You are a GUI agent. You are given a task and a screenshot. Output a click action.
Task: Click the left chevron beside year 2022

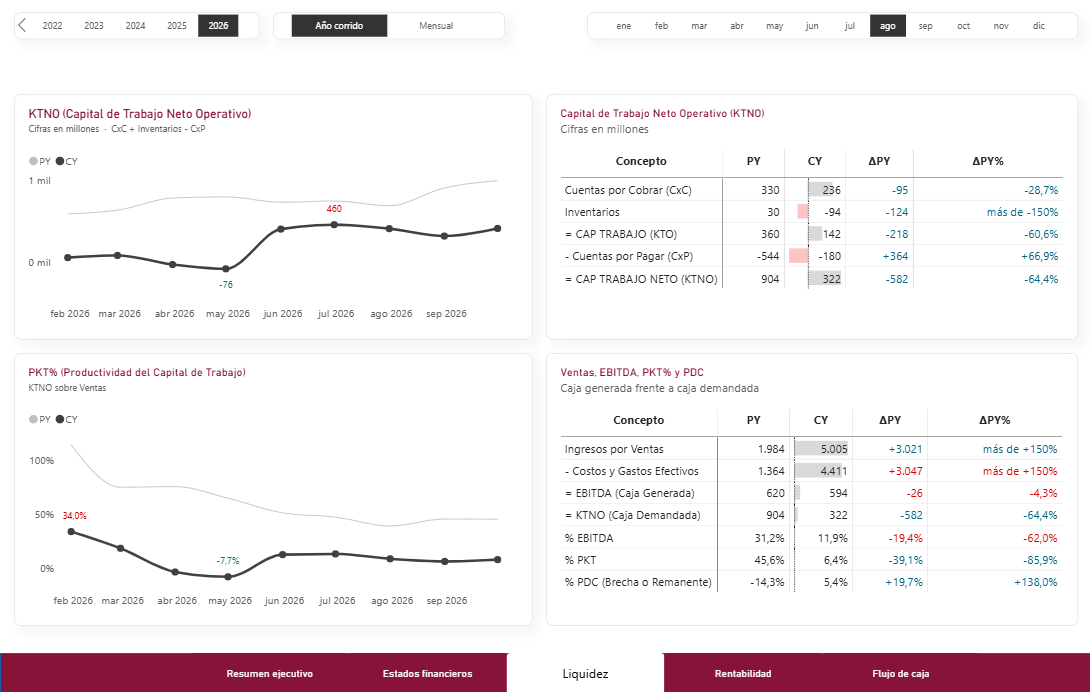click(x=22, y=26)
